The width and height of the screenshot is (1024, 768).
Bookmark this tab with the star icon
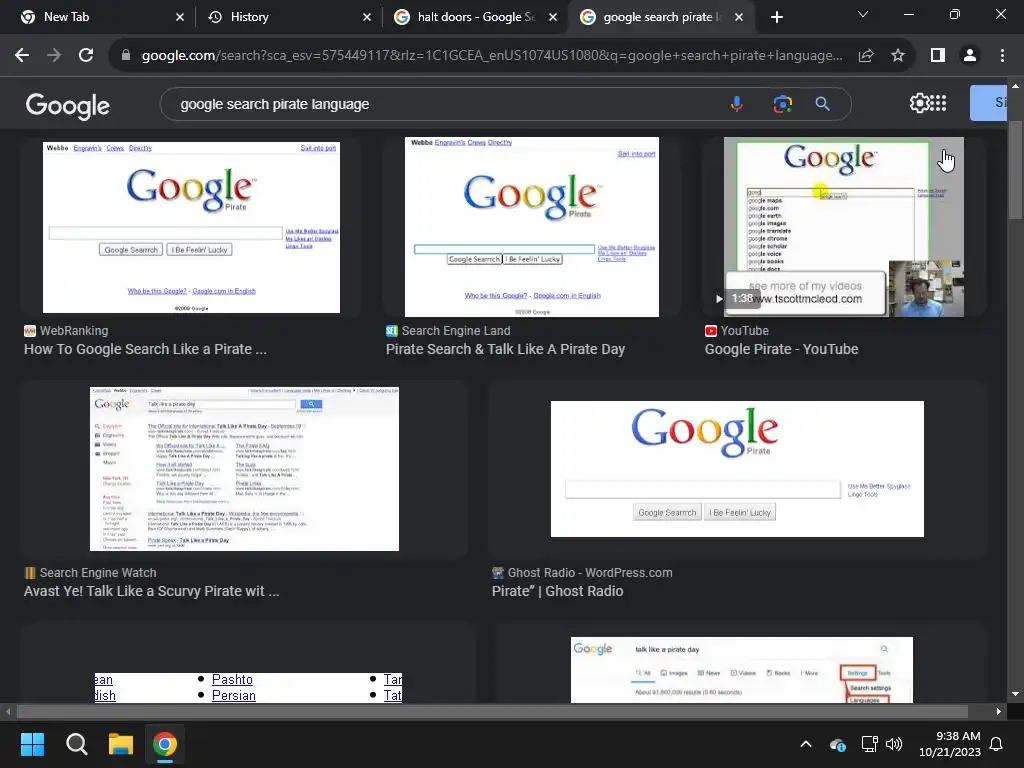point(898,56)
